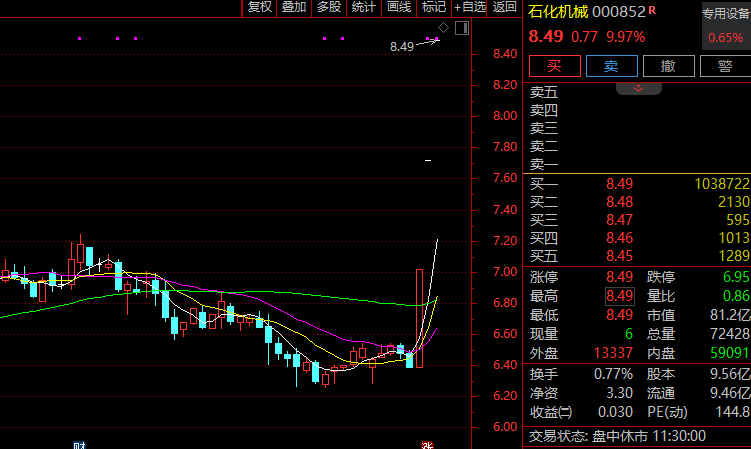
Task: Activate the 画线 drawing tool
Action: coord(399,7)
